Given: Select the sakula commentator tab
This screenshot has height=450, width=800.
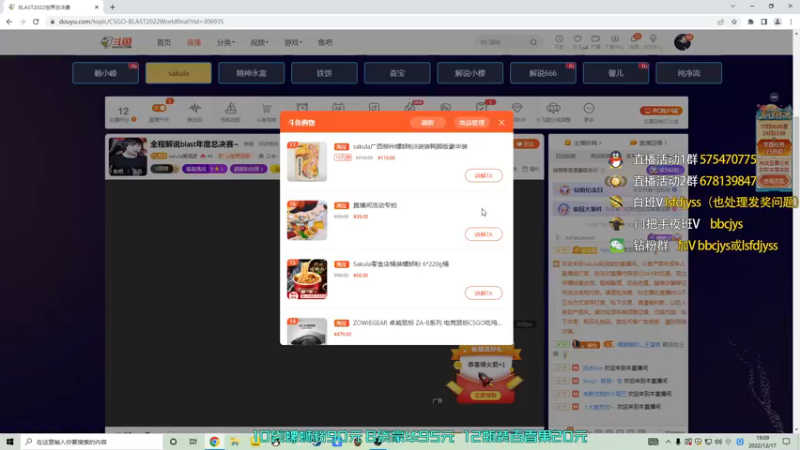Looking at the screenshot, I should [179, 73].
